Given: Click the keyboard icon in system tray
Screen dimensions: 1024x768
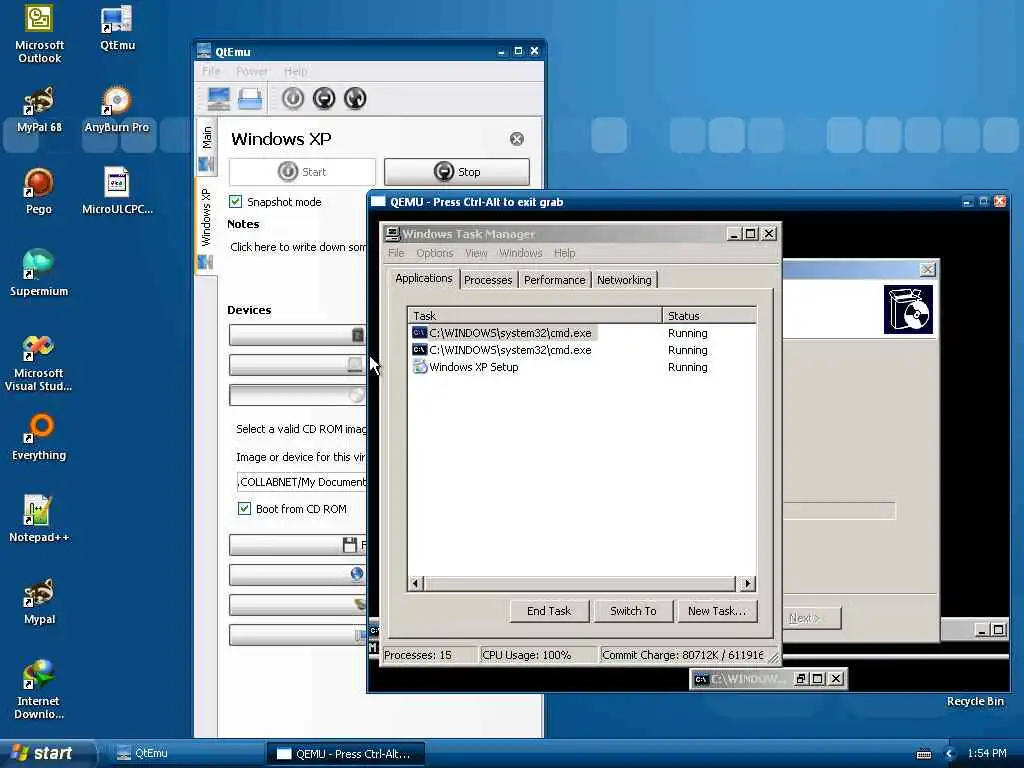Looking at the screenshot, I should pos(924,754).
